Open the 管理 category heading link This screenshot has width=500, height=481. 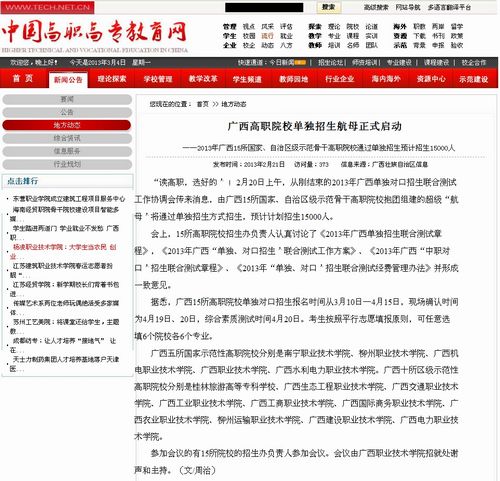click(230, 27)
